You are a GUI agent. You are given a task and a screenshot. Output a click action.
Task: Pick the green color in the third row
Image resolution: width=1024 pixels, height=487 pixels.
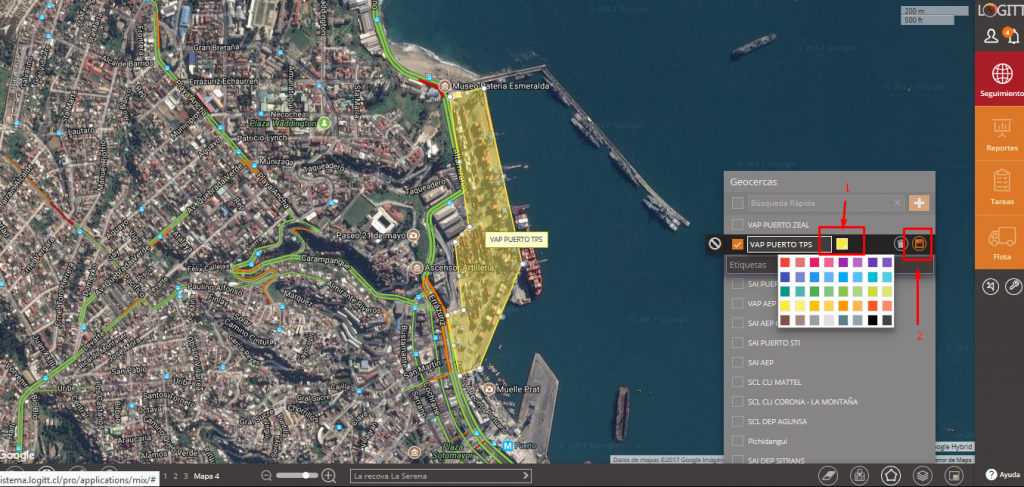(814, 291)
